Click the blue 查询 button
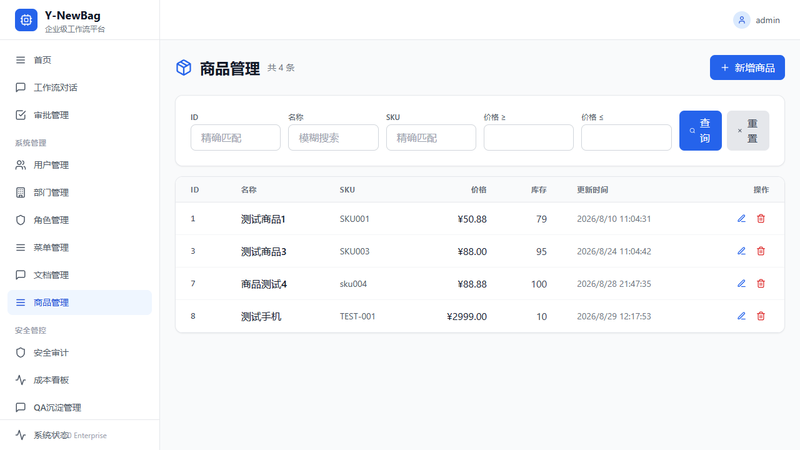Image resolution: width=800 pixels, height=450 pixels. (x=700, y=131)
